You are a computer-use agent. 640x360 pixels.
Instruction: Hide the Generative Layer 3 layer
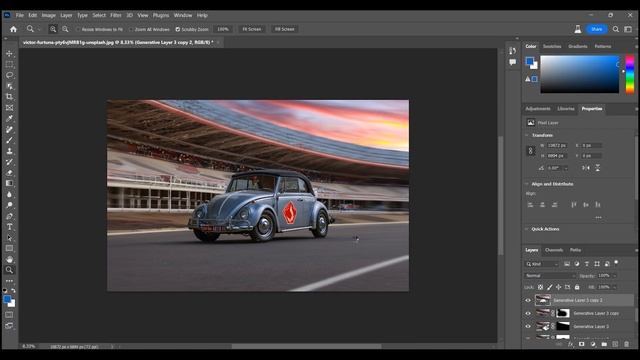(528, 327)
